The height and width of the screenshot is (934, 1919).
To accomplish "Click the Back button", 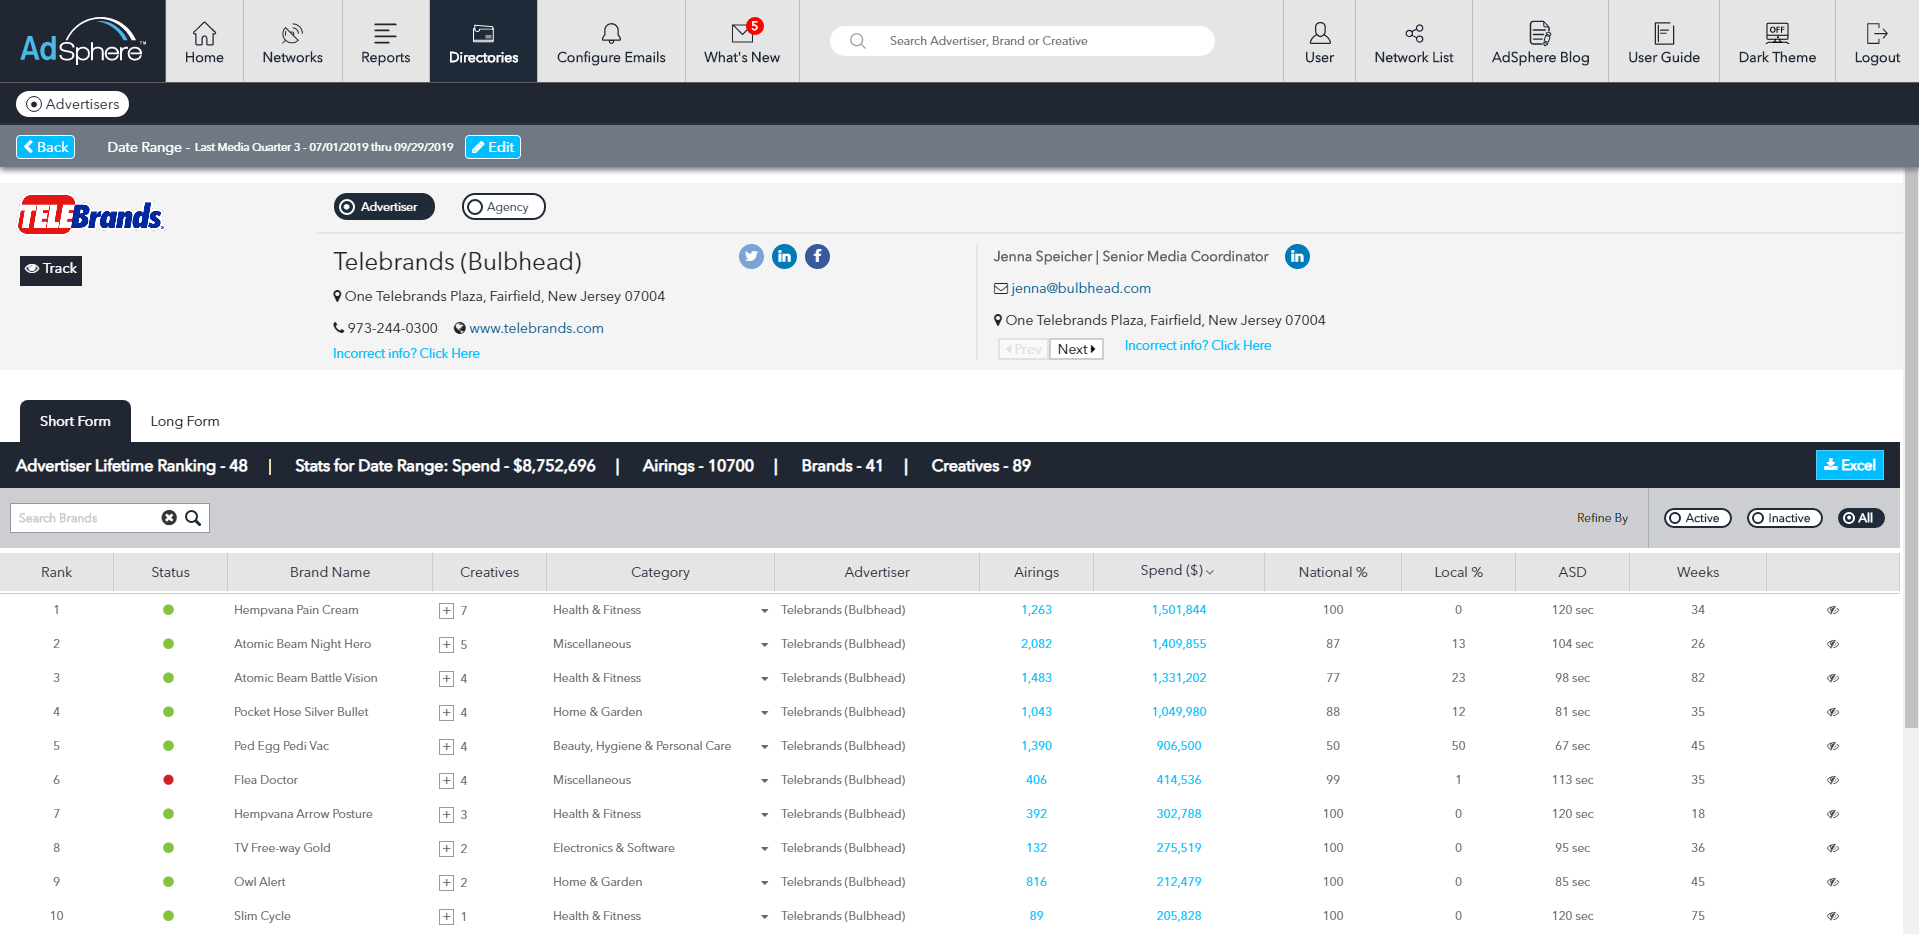I will coord(46,147).
